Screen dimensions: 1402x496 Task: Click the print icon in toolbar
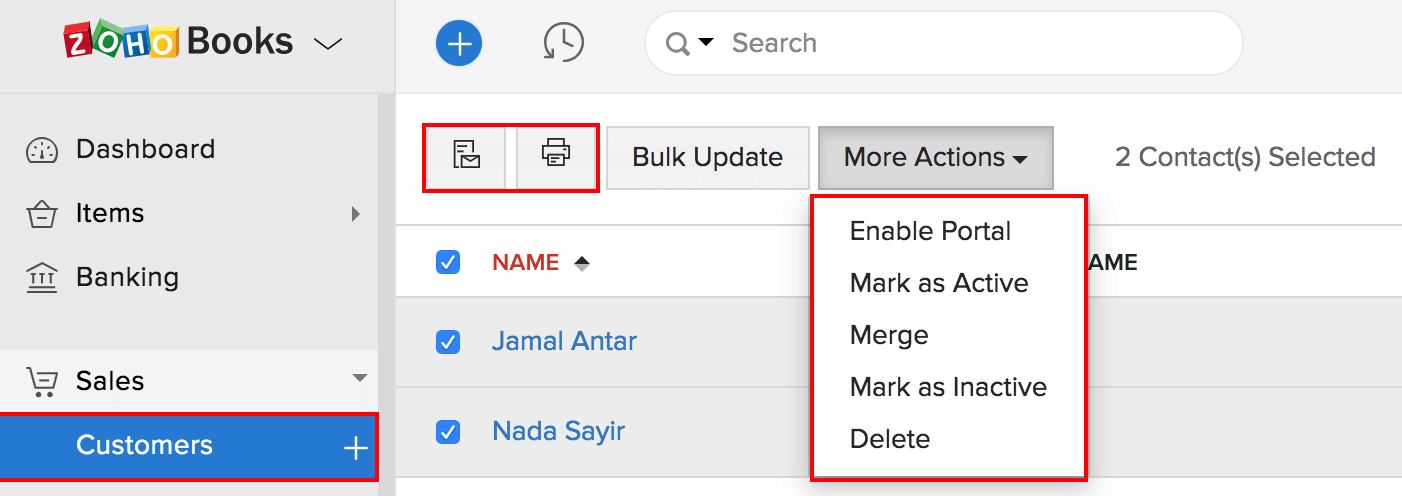556,156
